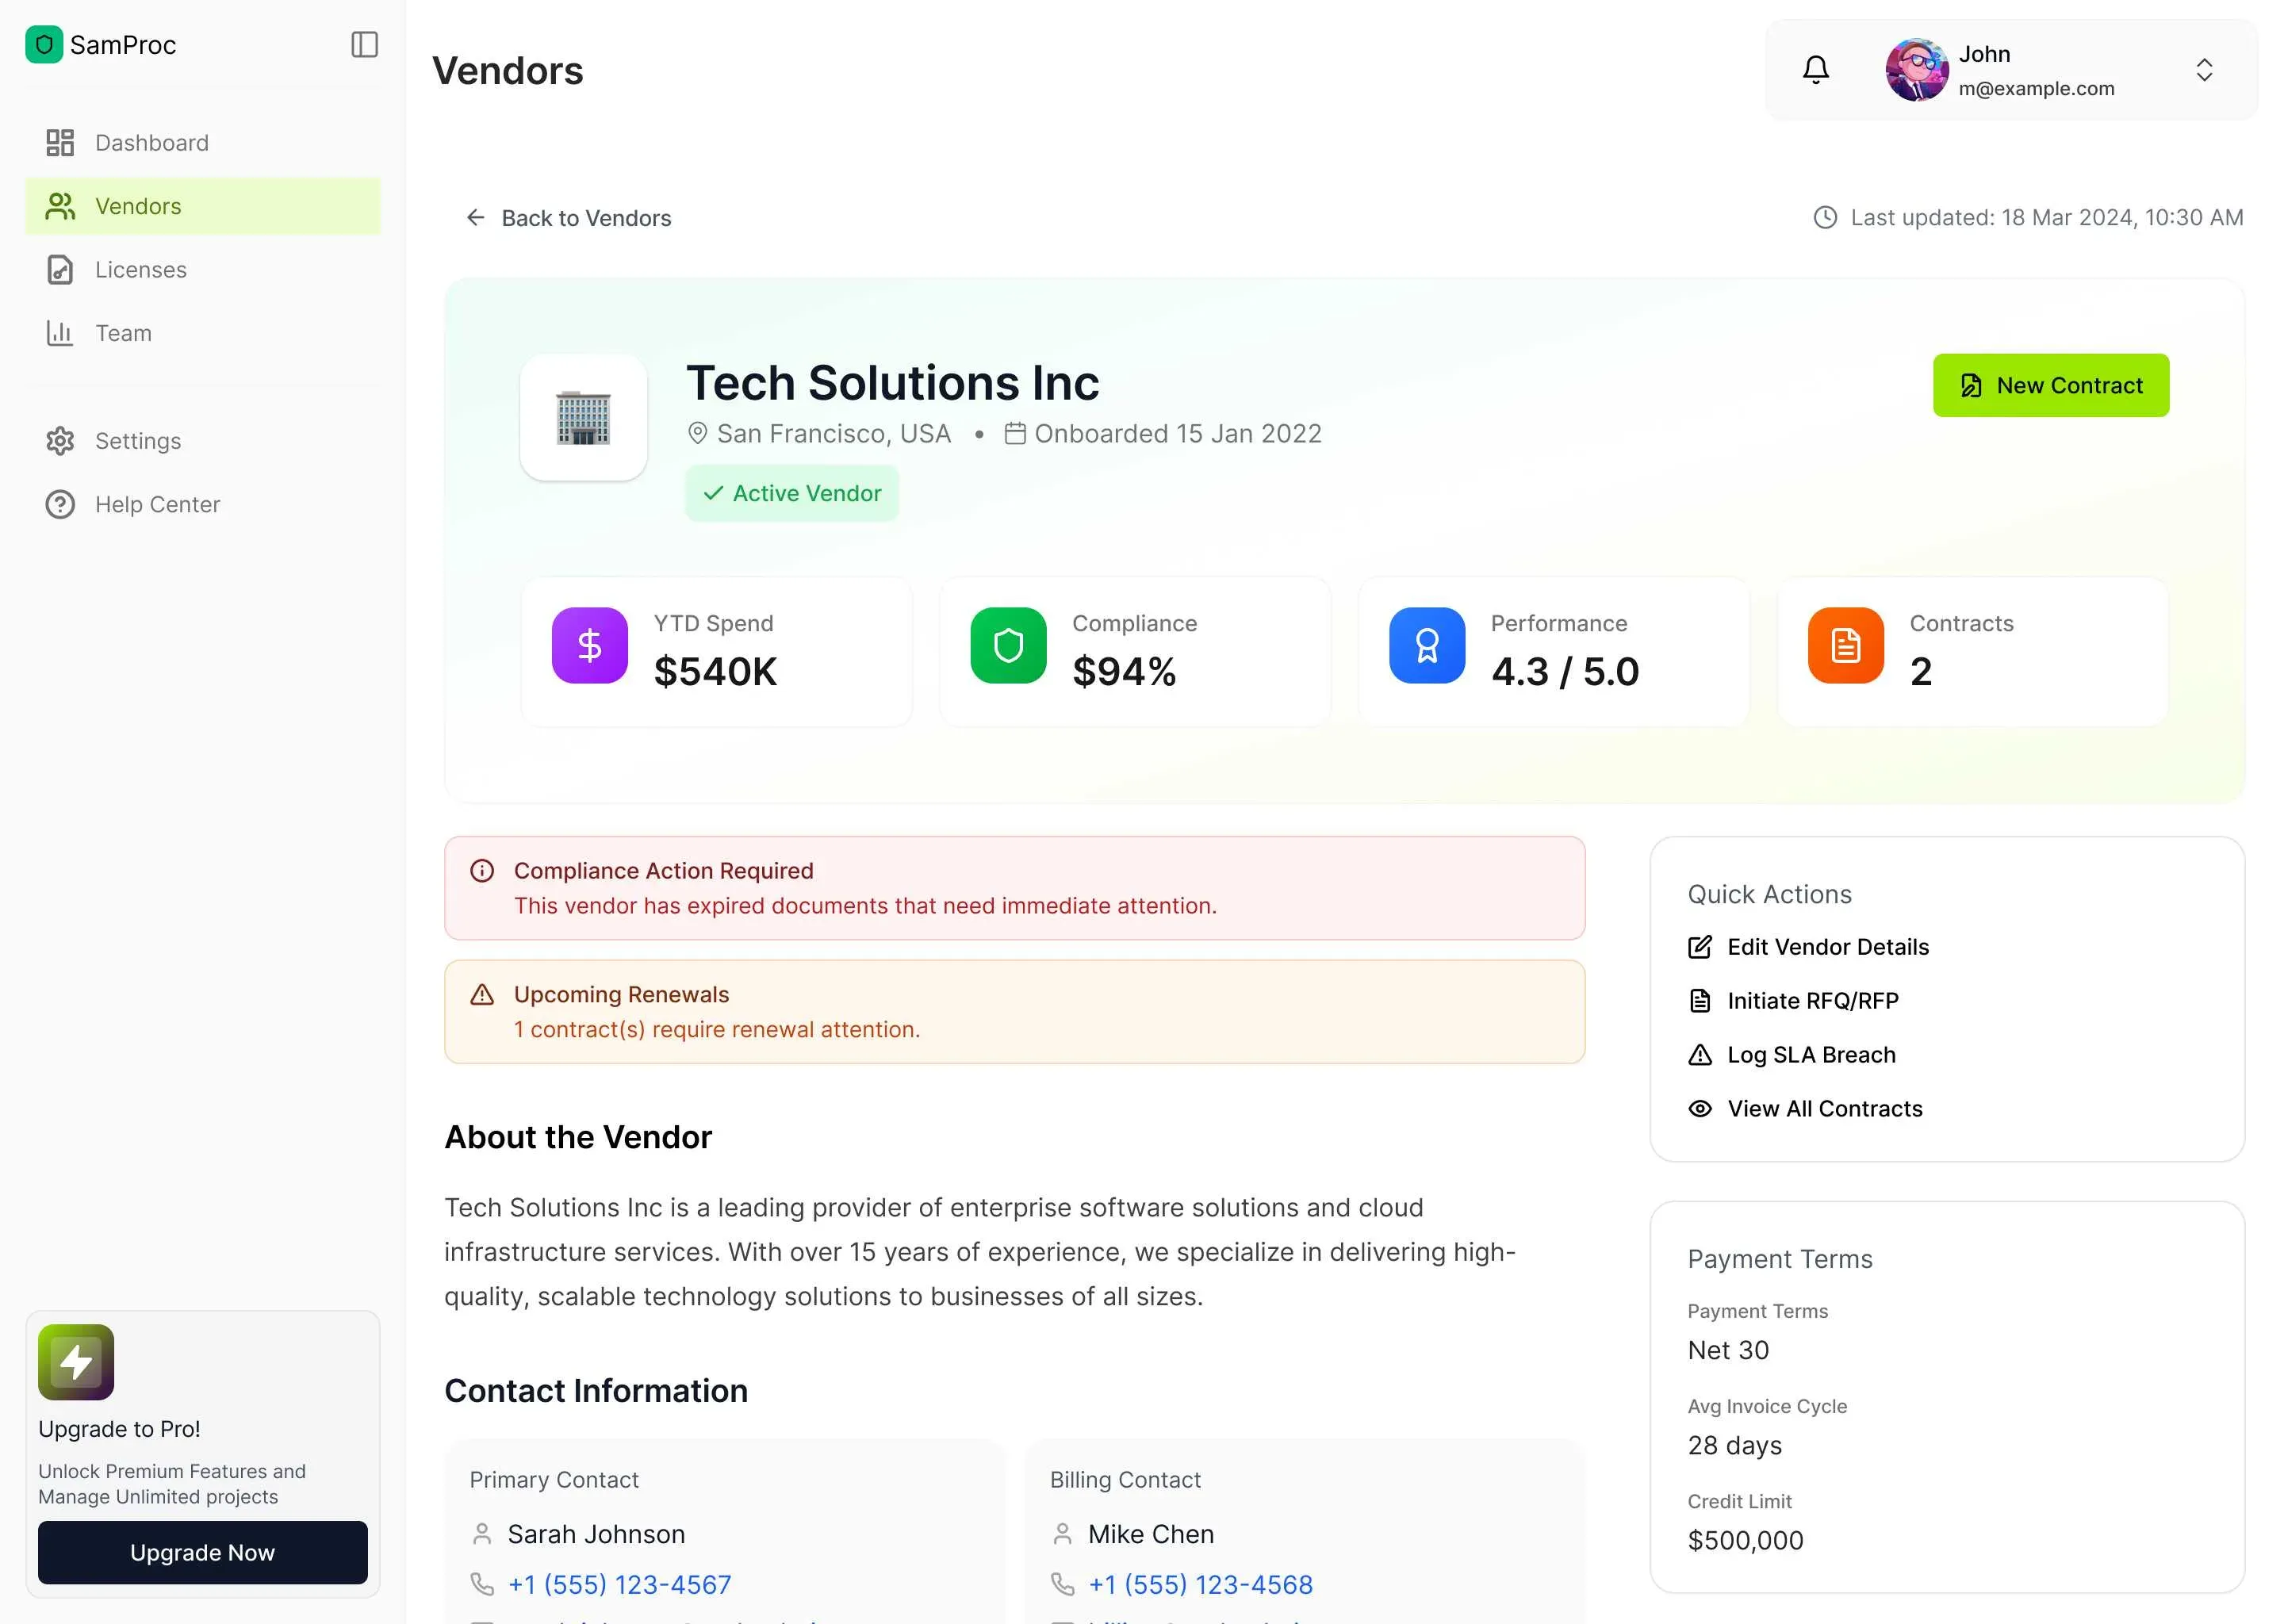The image size is (2284, 1624).
Task: Click the billing contact phone icon
Action: pyautogui.click(x=1062, y=1584)
